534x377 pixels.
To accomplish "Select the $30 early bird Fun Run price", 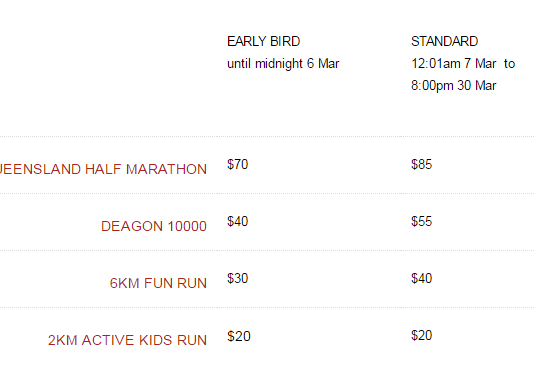I will [x=238, y=278].
